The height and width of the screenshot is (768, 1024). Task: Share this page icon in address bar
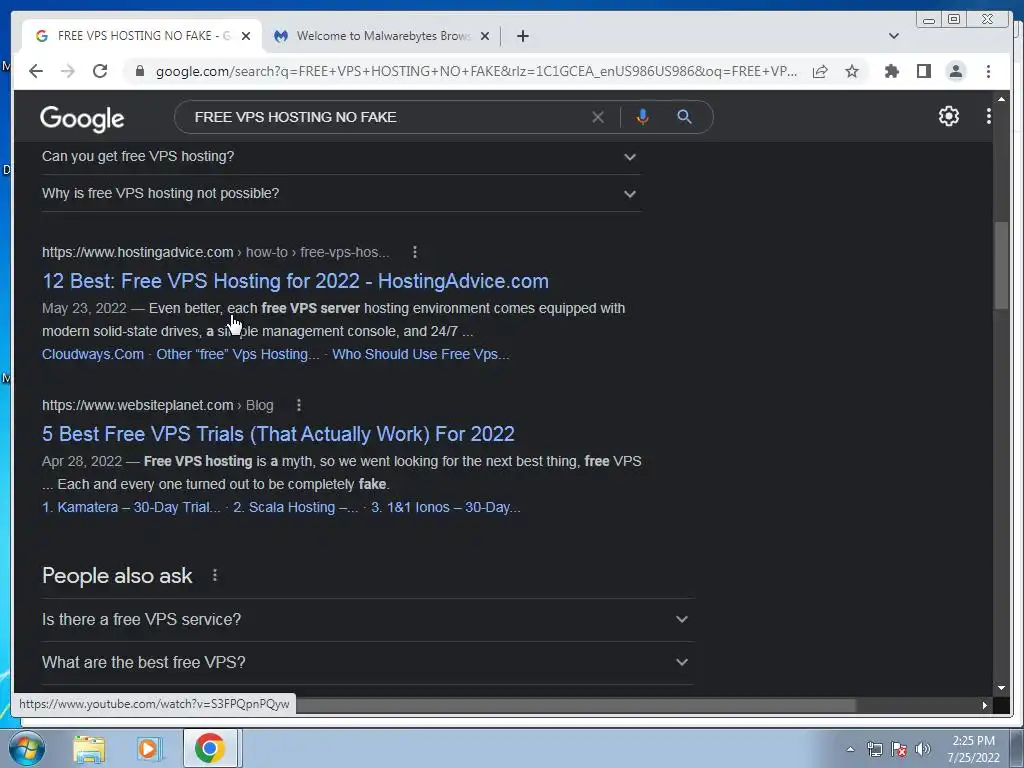tap(820, 71)
